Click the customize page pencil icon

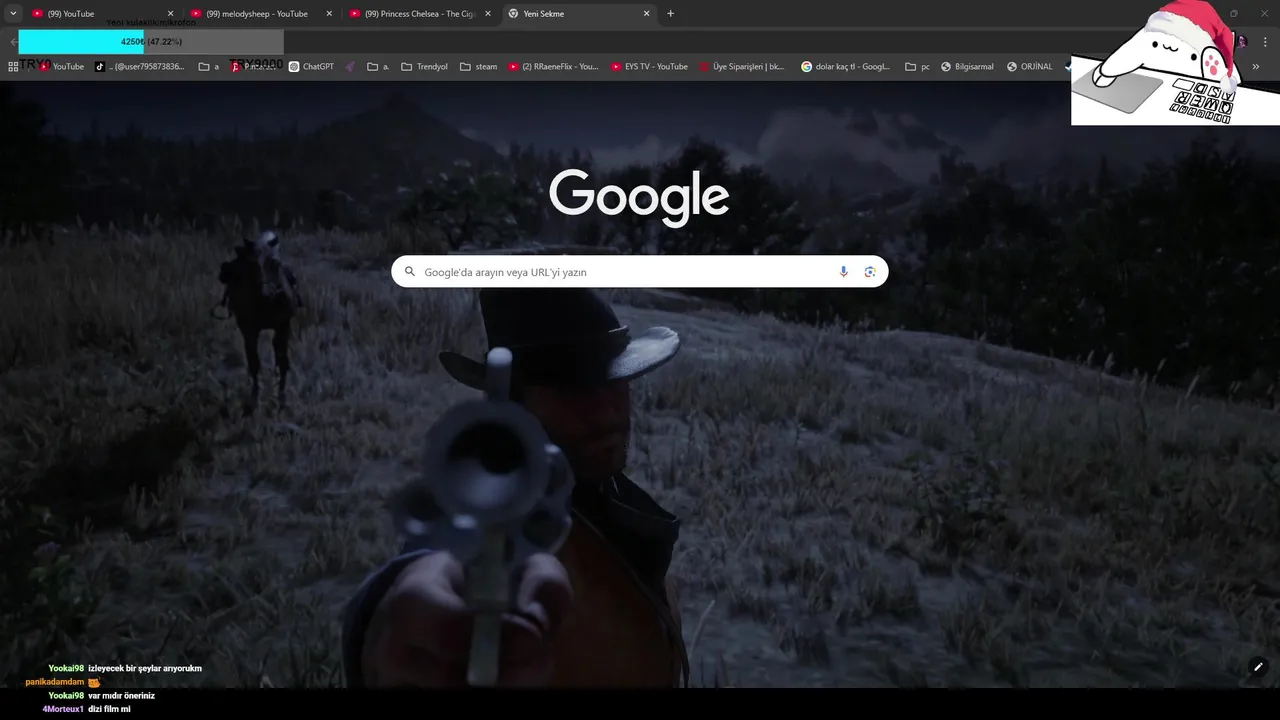1258,667
